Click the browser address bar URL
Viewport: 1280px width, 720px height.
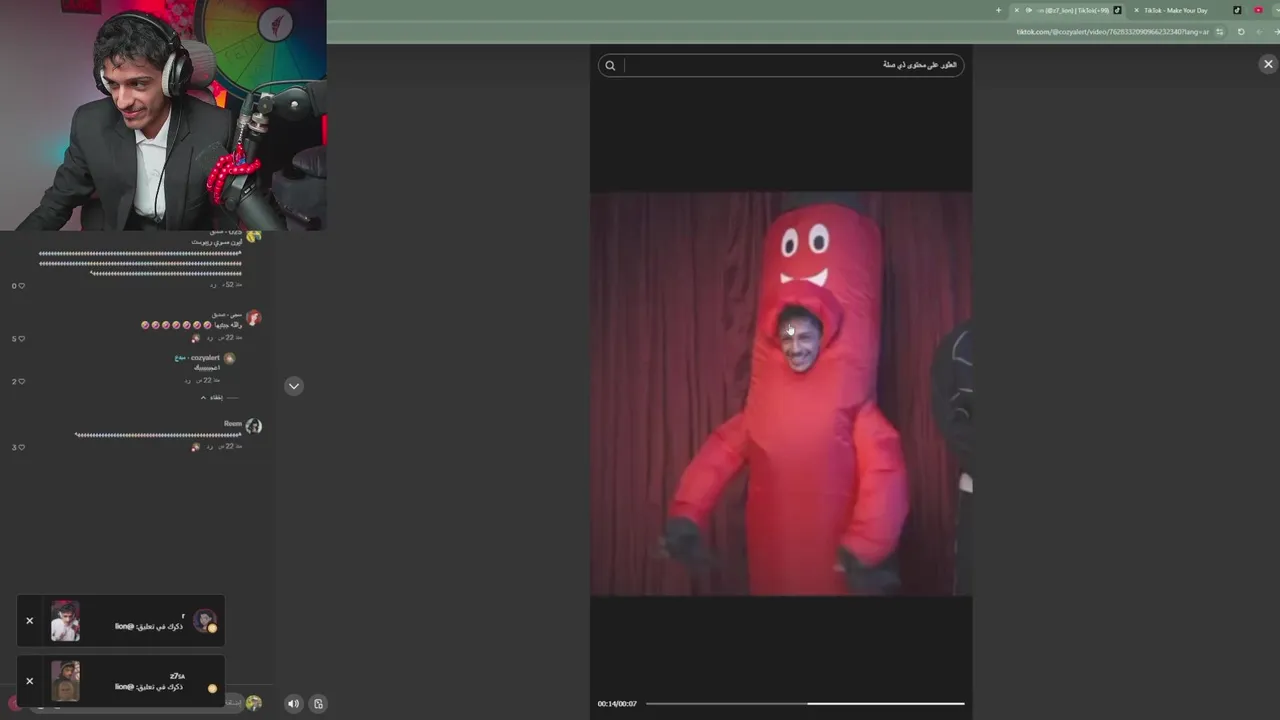(x=1113, y=32)
